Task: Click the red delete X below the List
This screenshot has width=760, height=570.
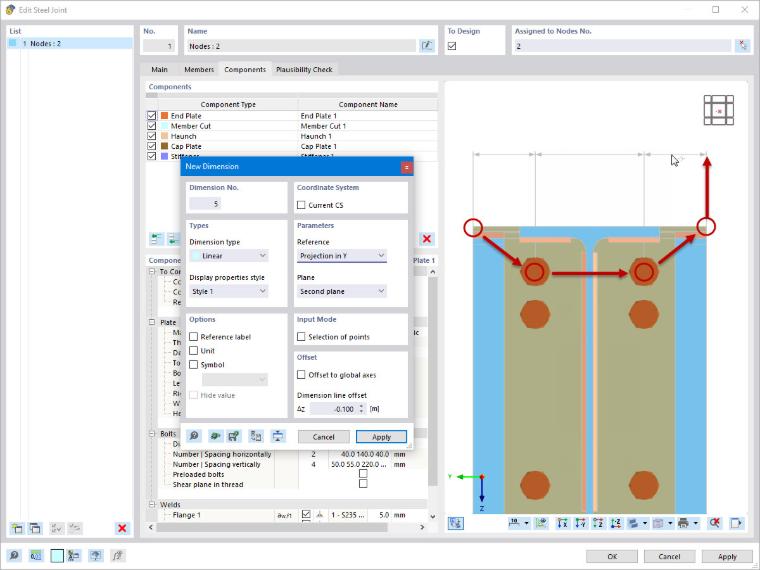Action: (122, 528)
